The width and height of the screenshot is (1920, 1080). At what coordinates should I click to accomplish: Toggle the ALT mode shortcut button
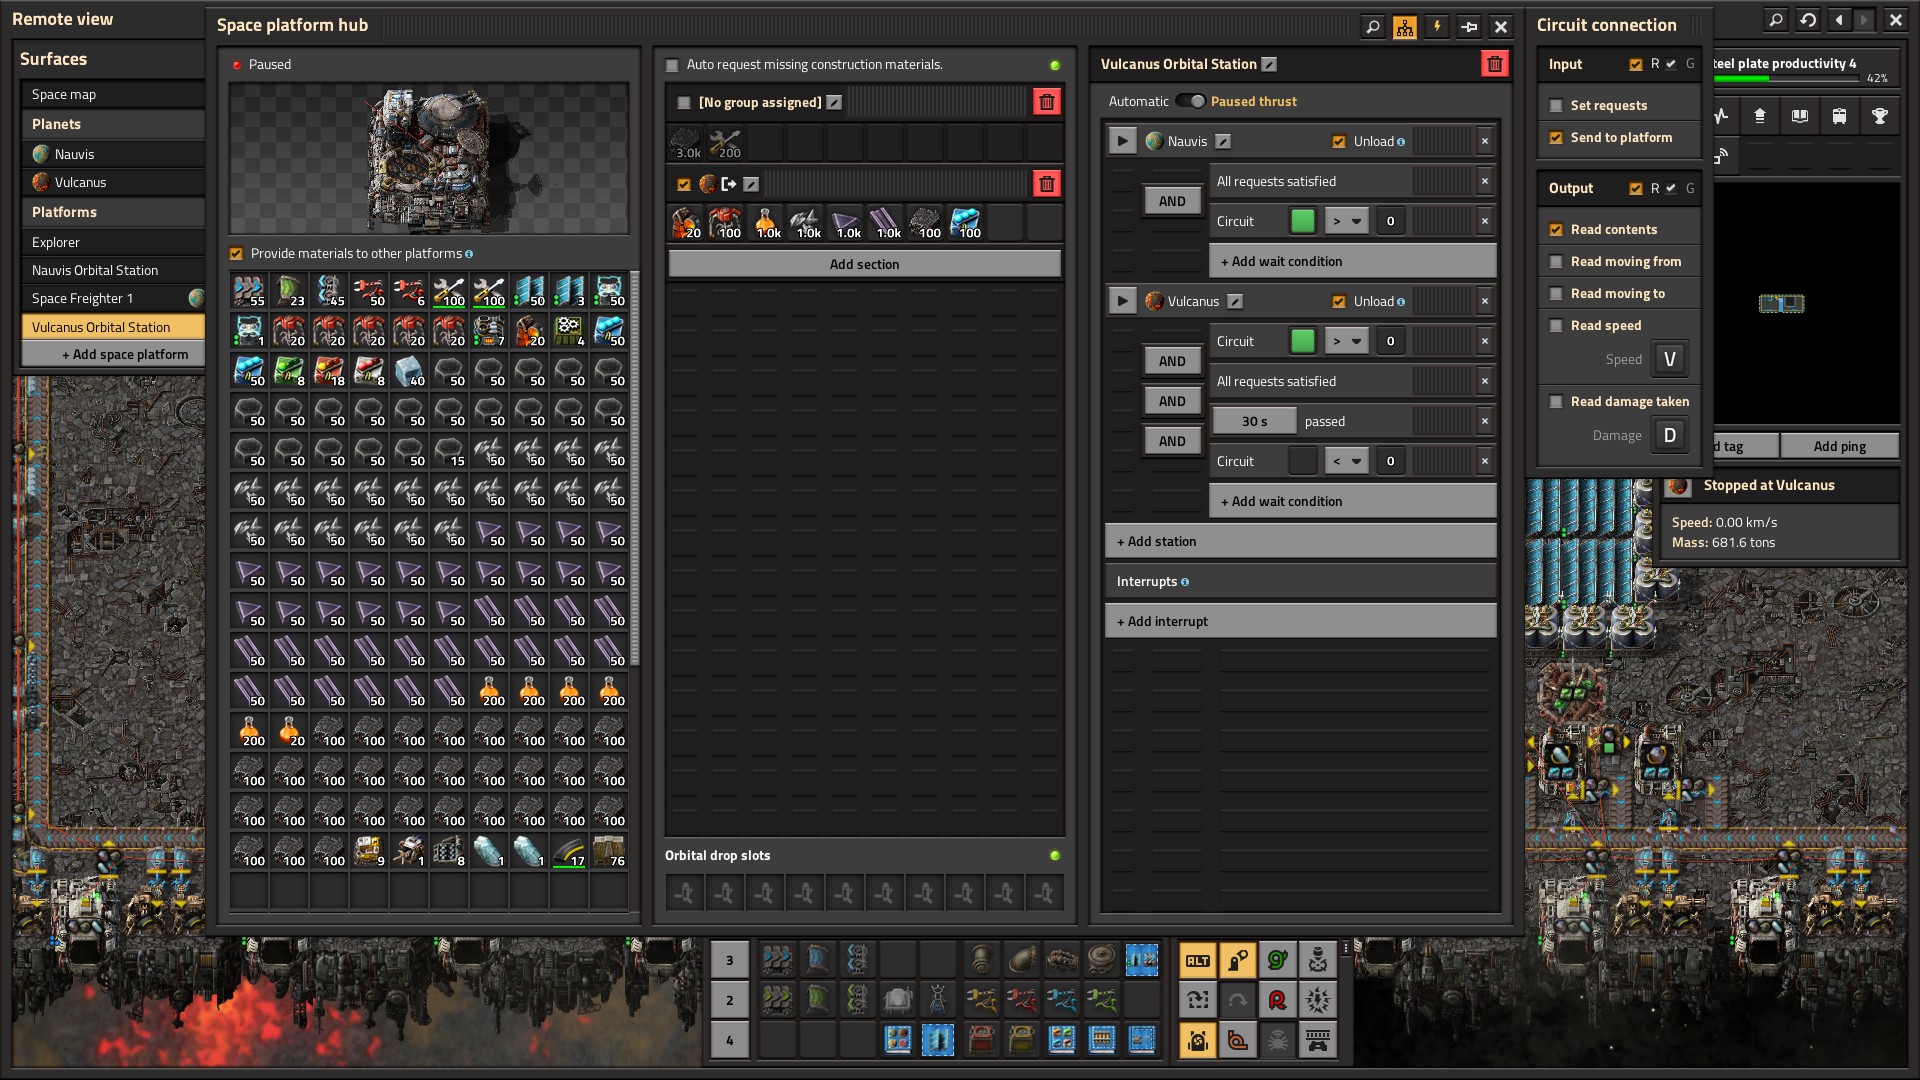[x=1197, y=961]
